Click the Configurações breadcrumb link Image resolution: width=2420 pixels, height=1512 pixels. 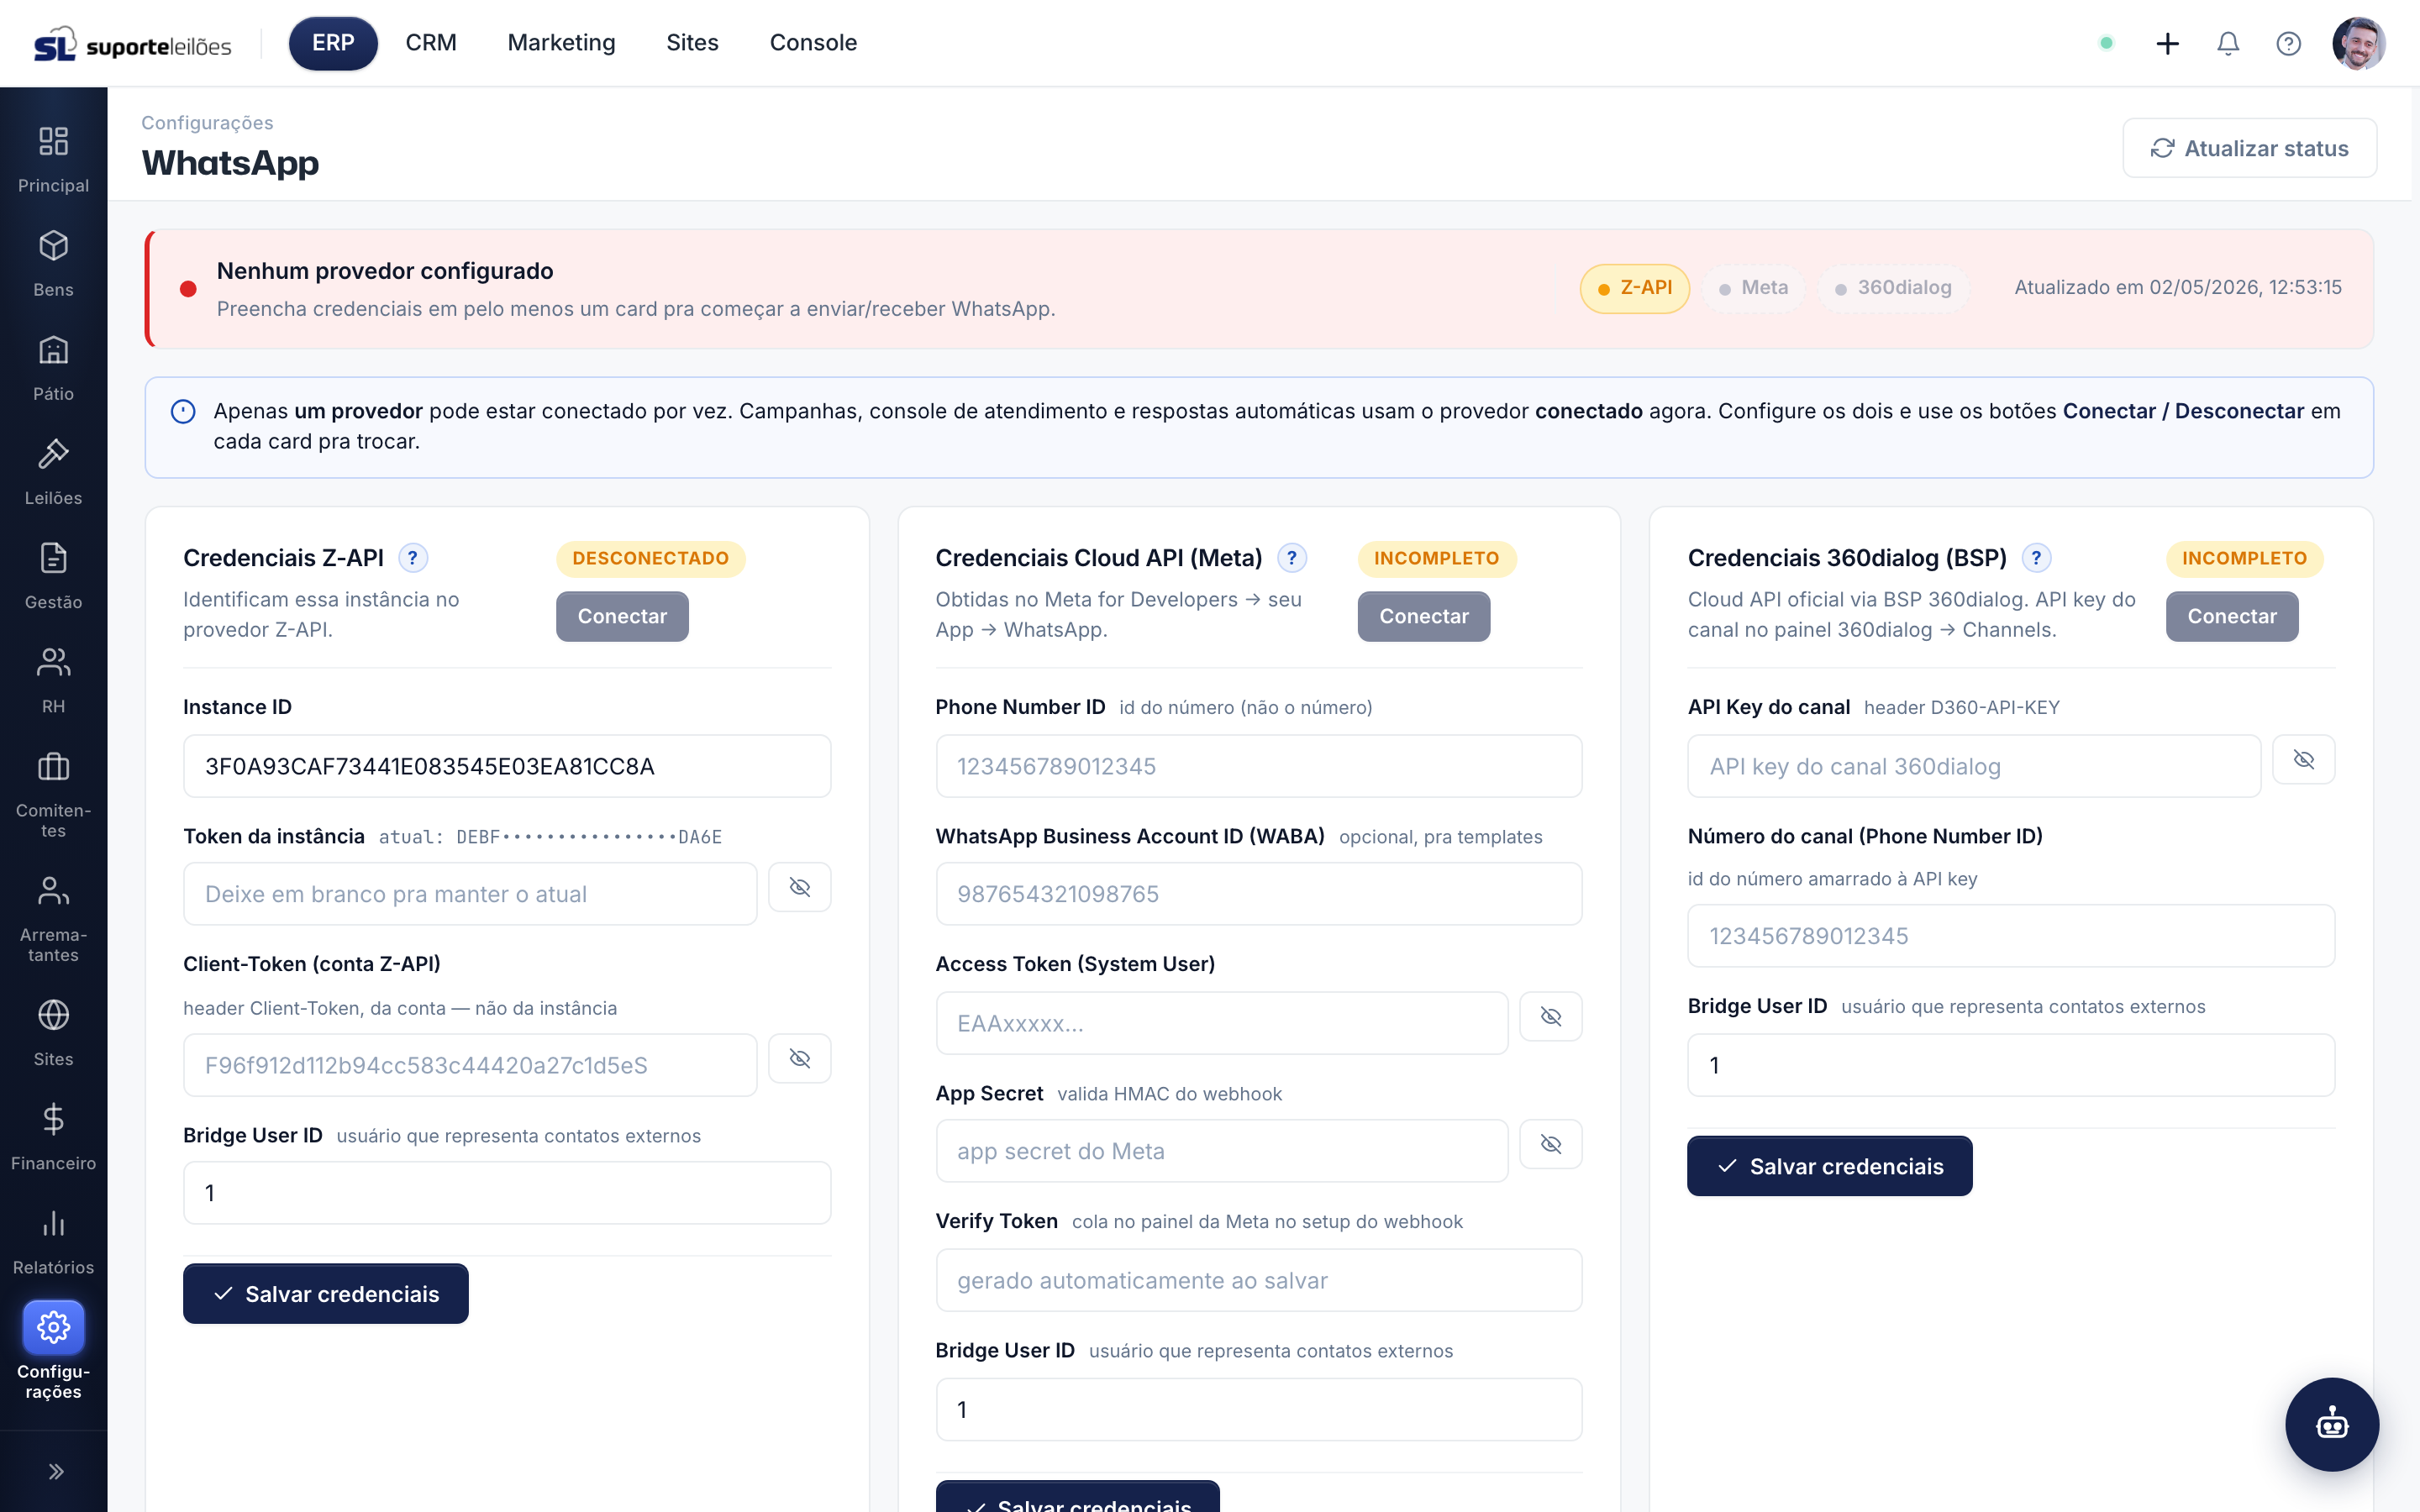(207, 122)
